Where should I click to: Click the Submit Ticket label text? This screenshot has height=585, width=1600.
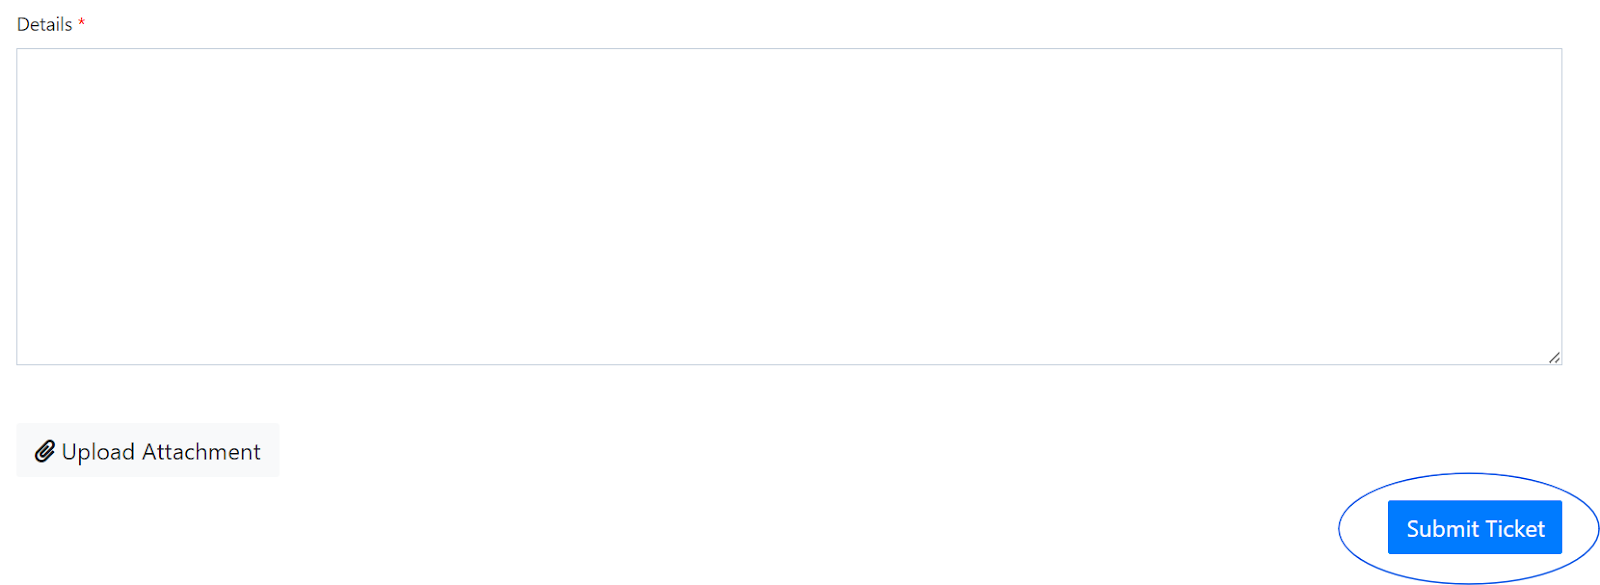point(1475,529)
